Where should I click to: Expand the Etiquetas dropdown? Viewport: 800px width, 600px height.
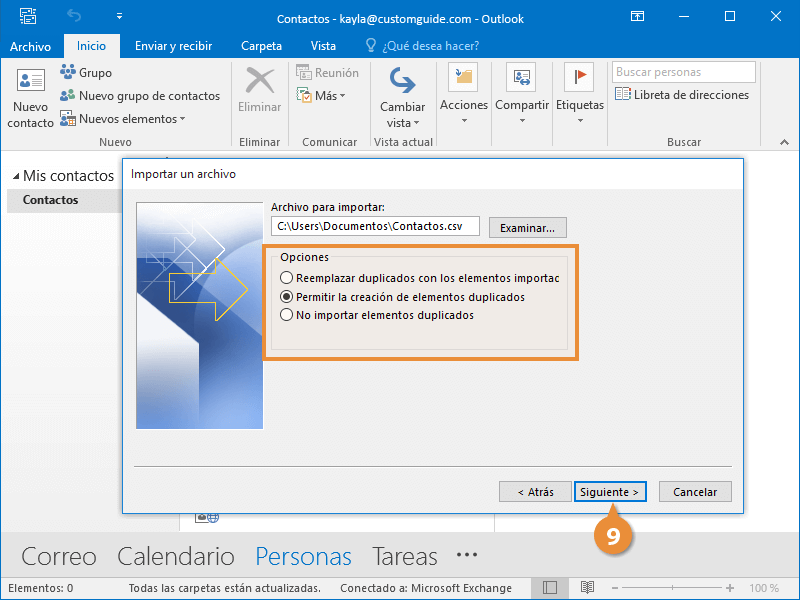(x=580, y=105)
